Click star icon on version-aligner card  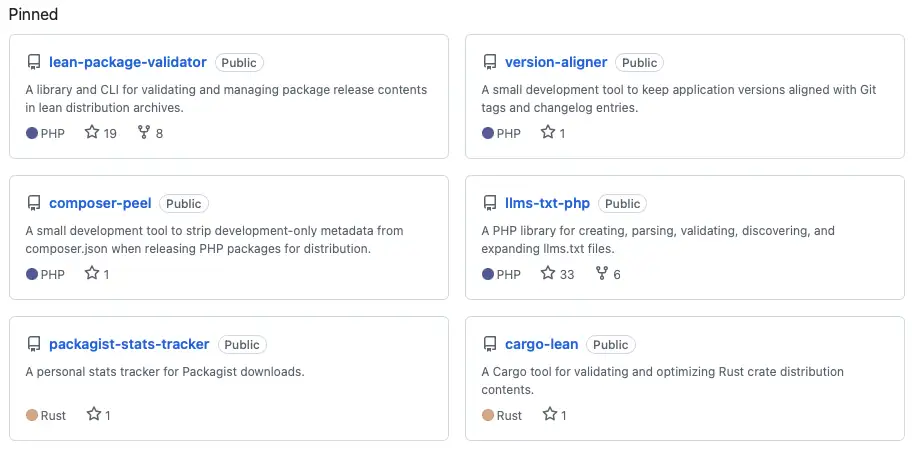(548, 132)
